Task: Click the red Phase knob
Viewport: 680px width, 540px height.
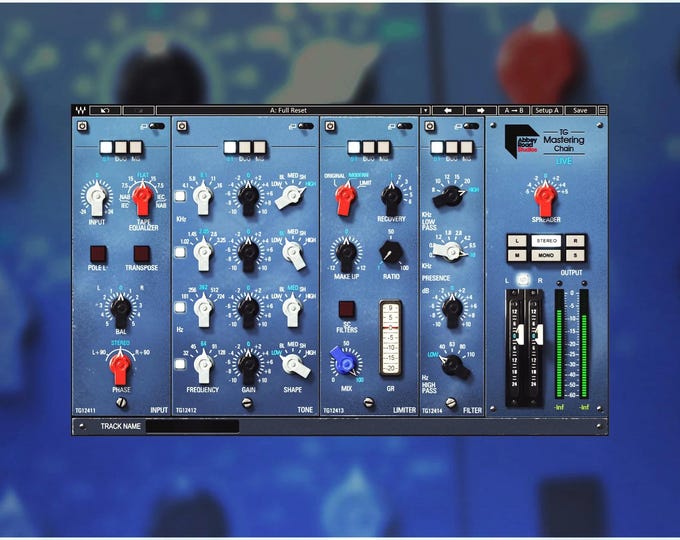Action: [120, 367]
